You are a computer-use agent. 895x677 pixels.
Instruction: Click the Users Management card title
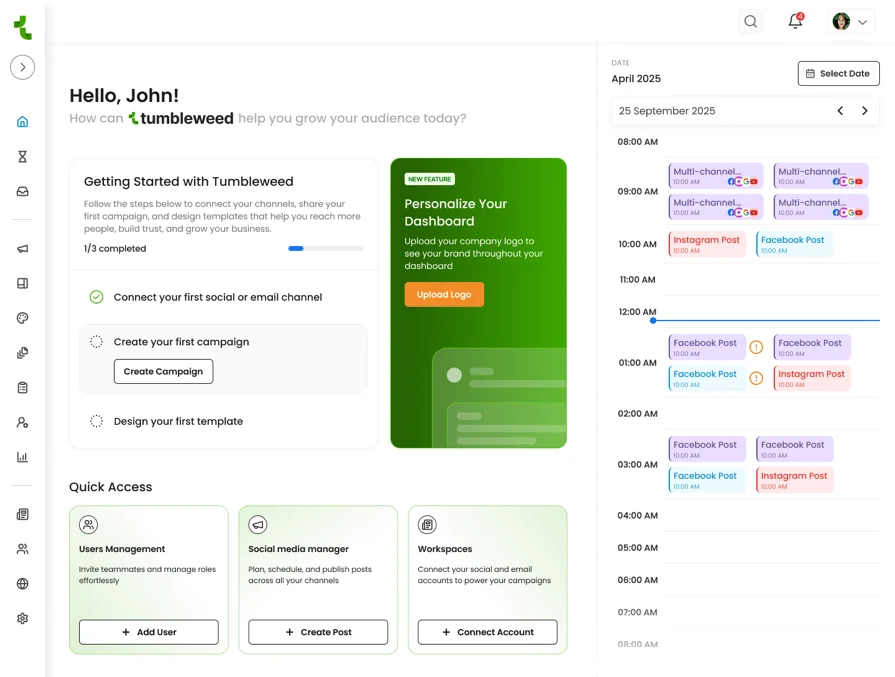coord(122,549)
